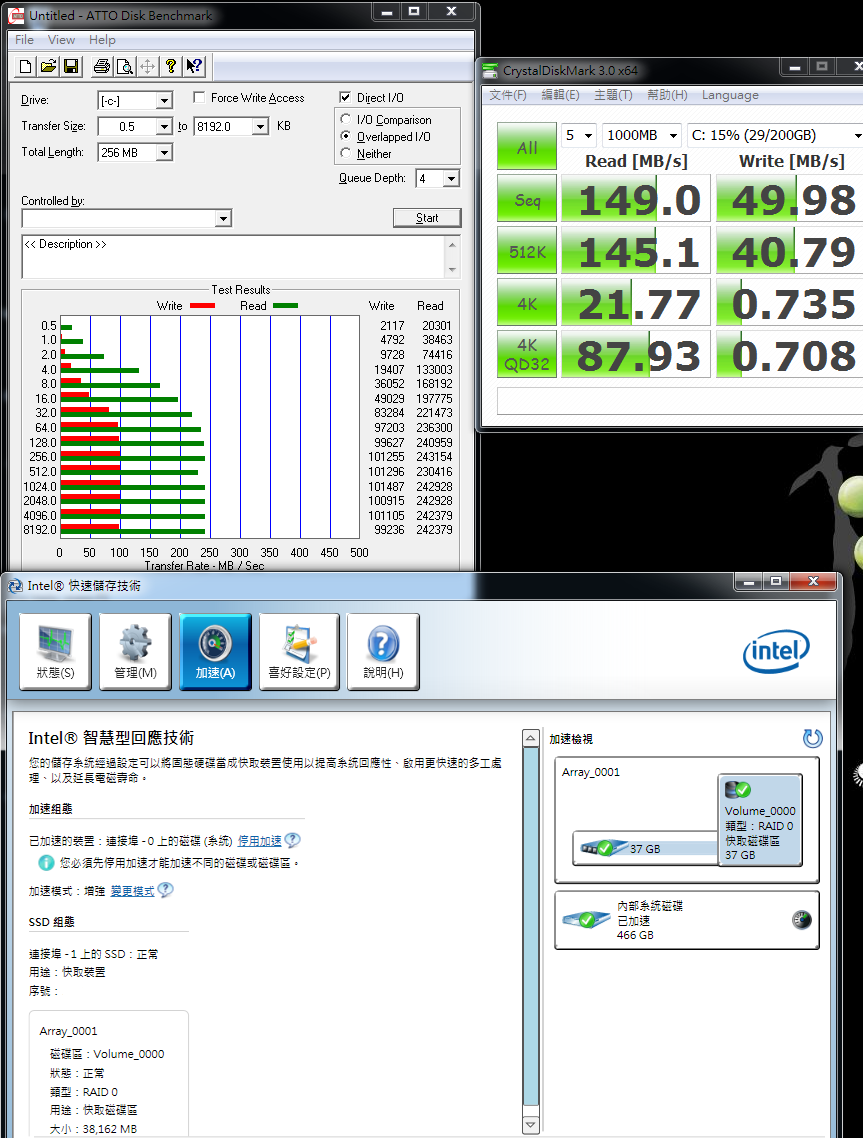
Task: Click the Help question mark icon in ATTO
Action: coord(171,67)
